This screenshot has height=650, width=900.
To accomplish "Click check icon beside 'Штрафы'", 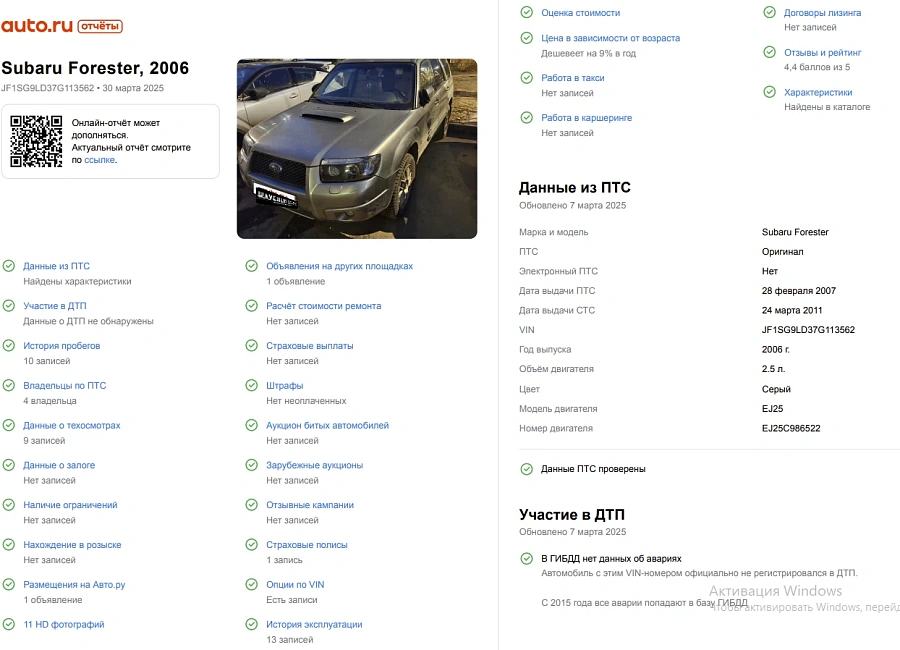I will (251, 385).
